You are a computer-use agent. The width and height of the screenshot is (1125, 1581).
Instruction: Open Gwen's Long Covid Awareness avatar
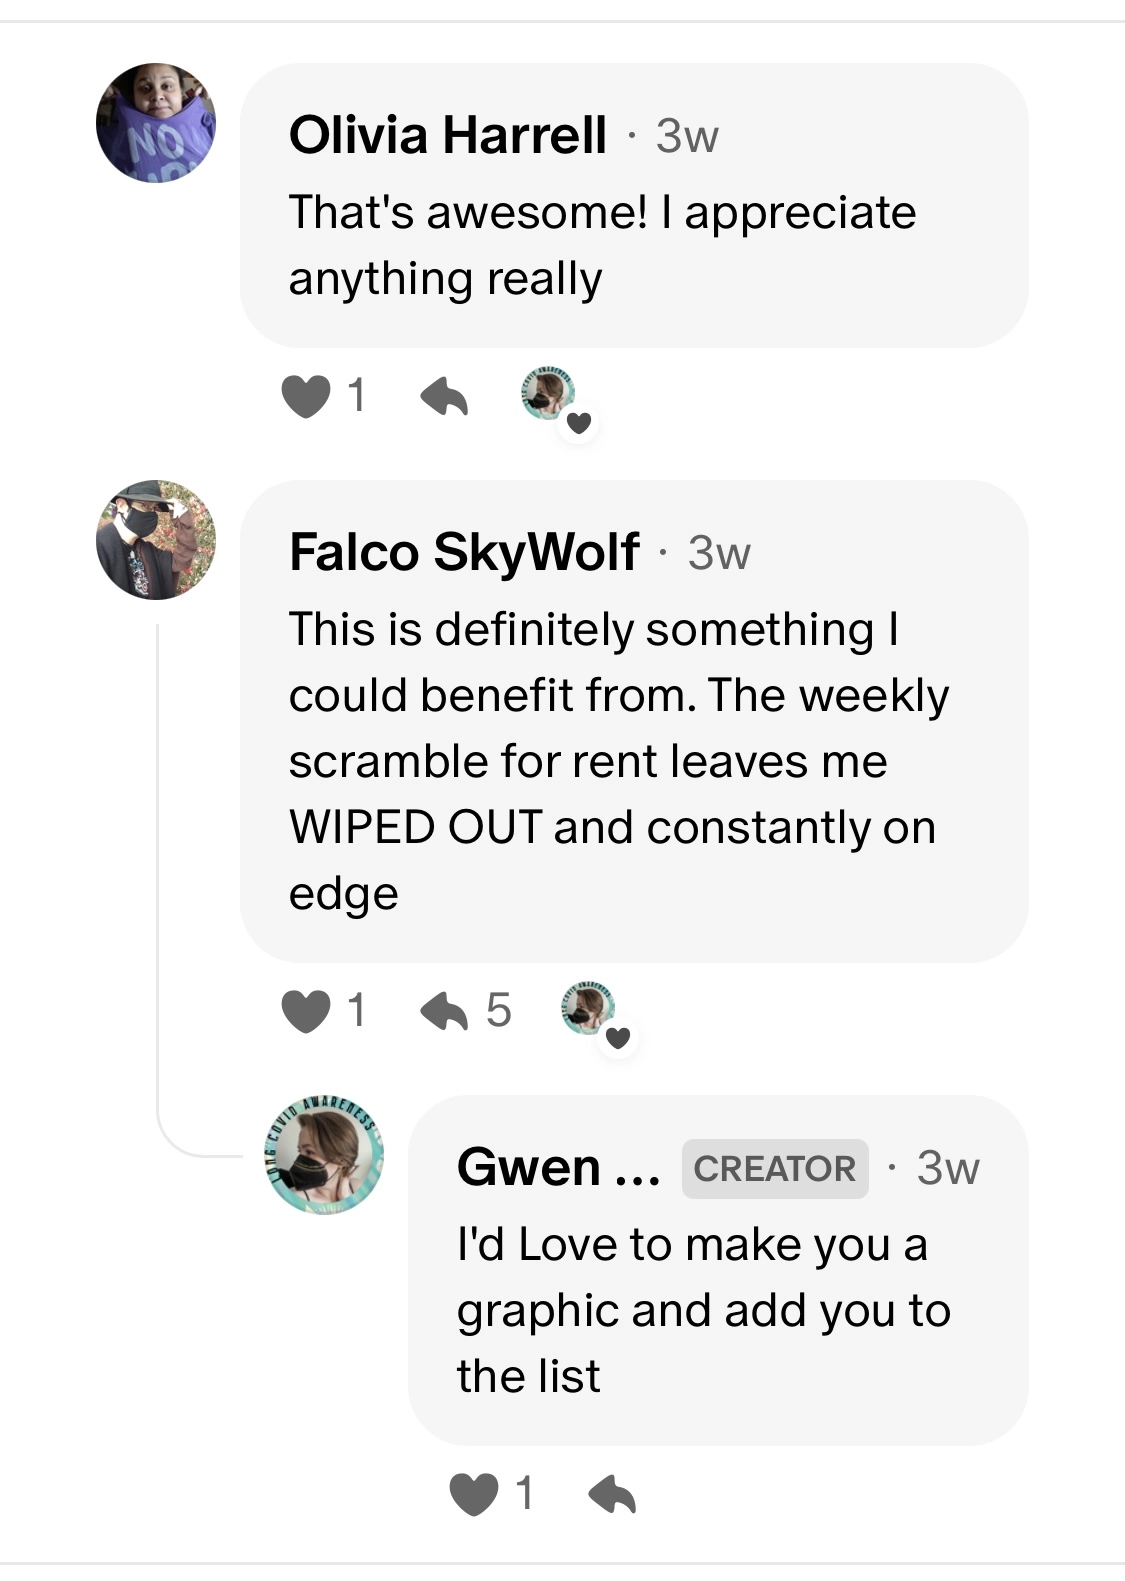pos(323,1155)
